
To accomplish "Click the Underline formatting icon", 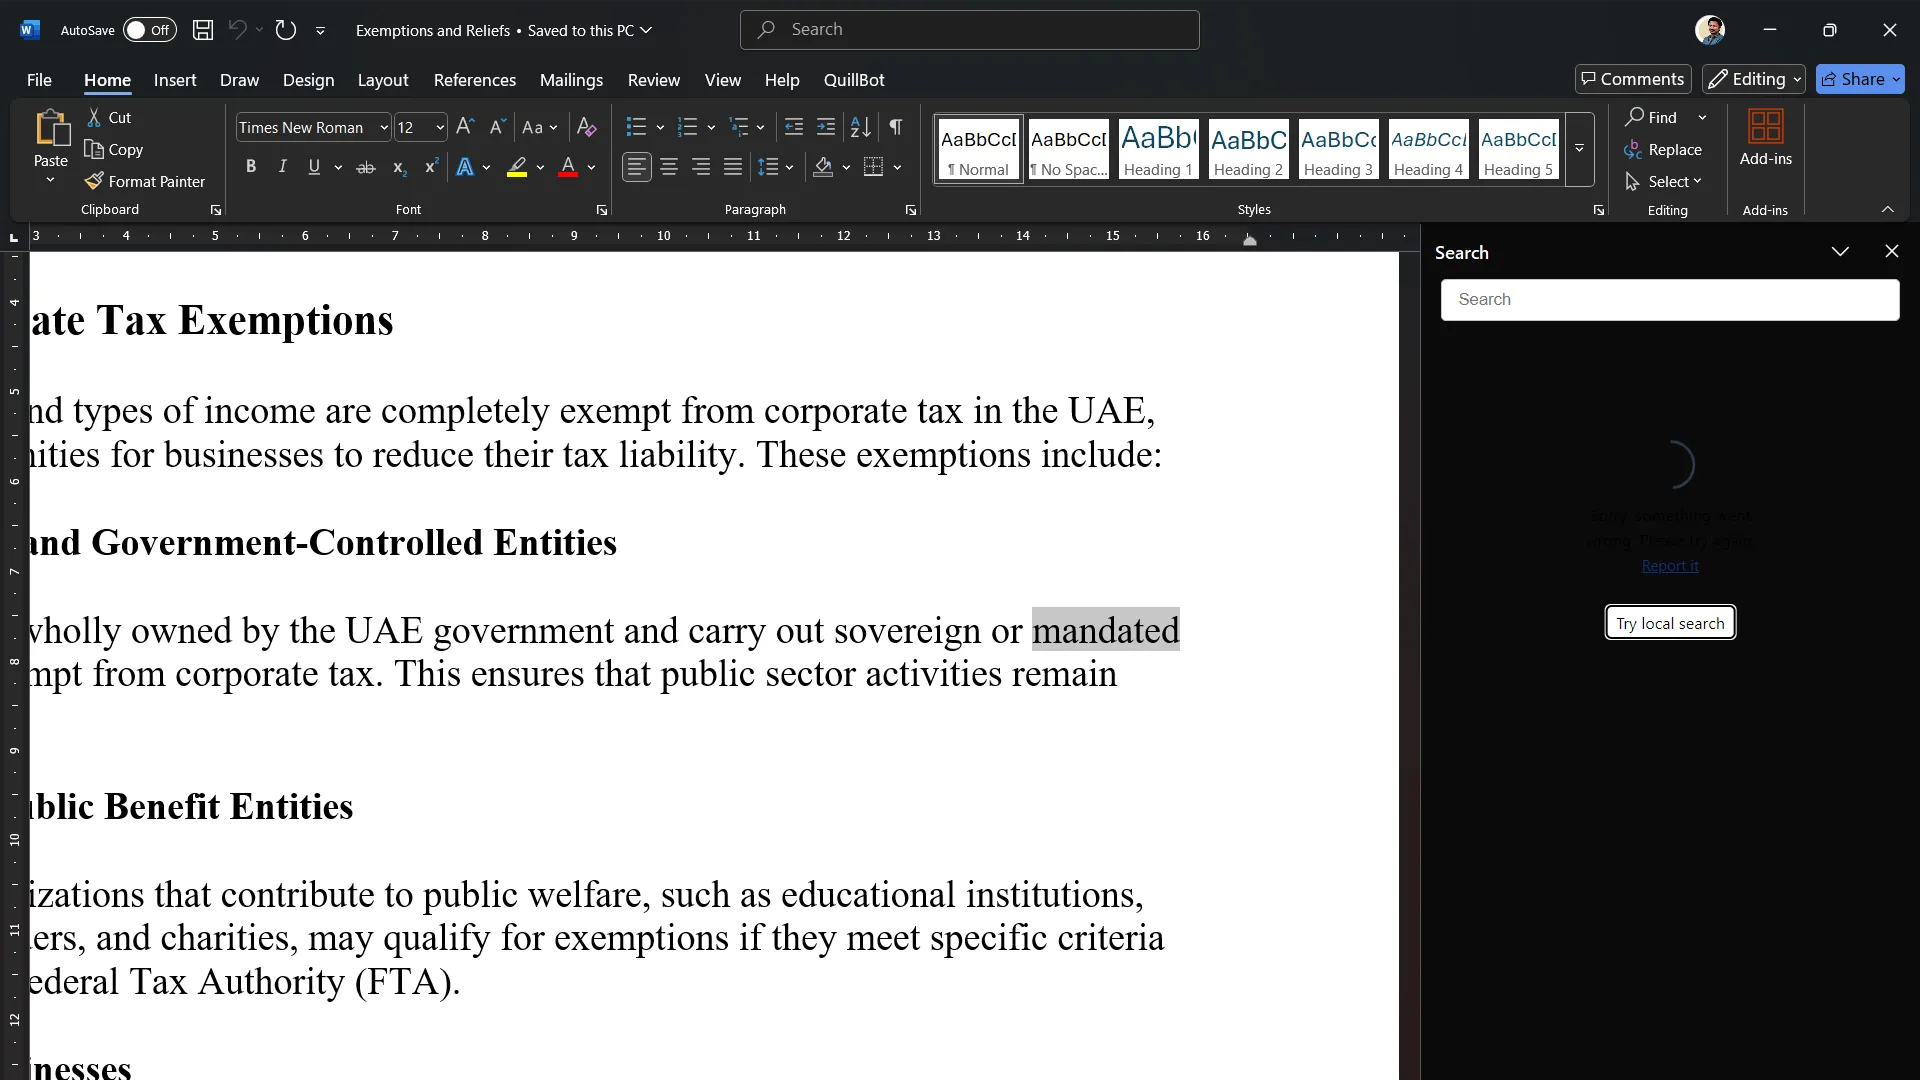I will [x=314, y=166].
